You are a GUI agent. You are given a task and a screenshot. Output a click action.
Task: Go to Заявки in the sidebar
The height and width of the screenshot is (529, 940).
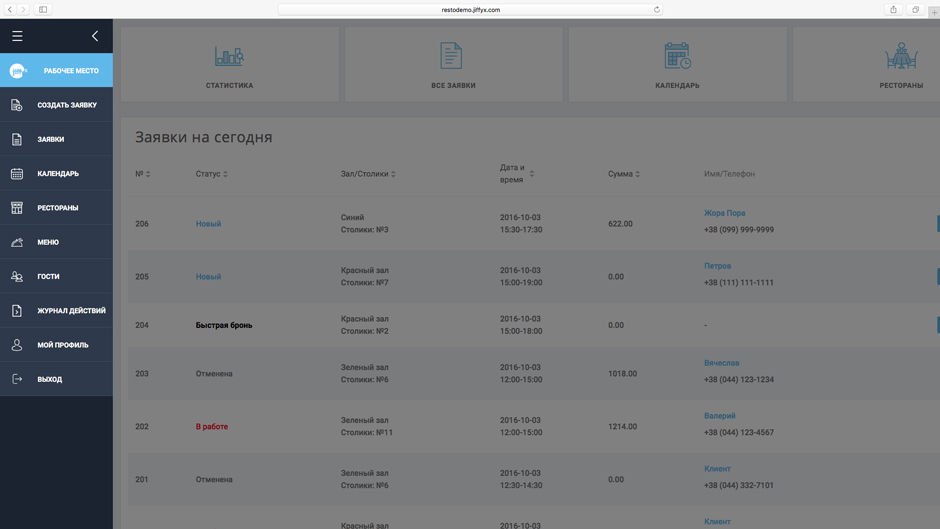50,140
